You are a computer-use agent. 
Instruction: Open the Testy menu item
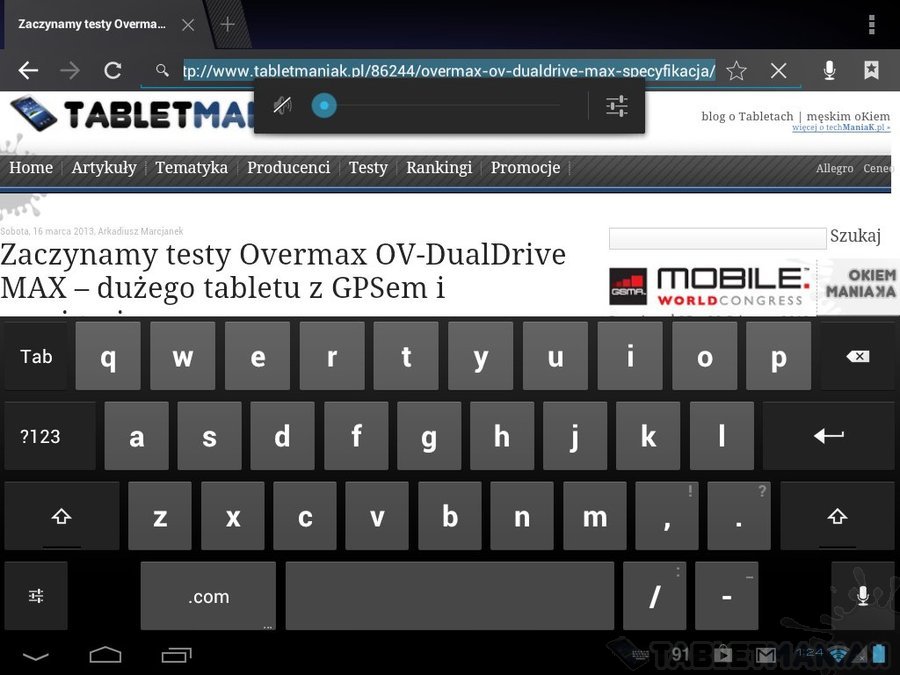pos(368,168)
